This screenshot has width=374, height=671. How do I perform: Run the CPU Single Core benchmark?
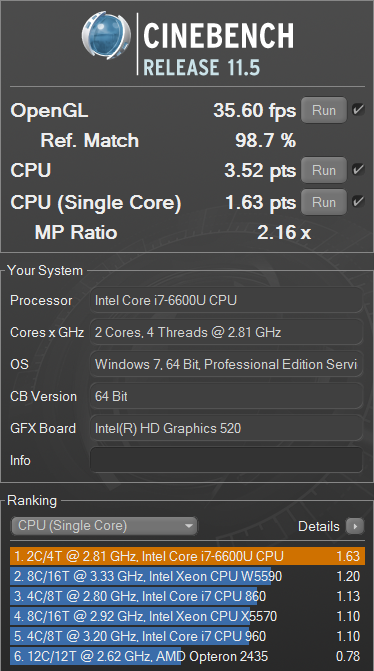(324, 202)
